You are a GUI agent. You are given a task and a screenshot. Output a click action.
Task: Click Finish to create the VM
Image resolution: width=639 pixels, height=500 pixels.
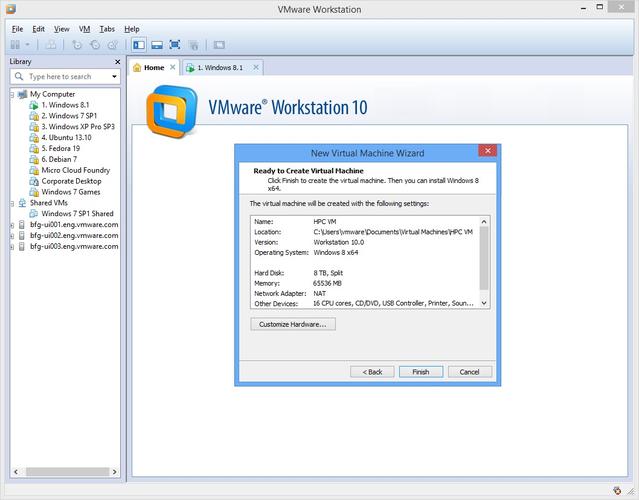pos(420,371)
